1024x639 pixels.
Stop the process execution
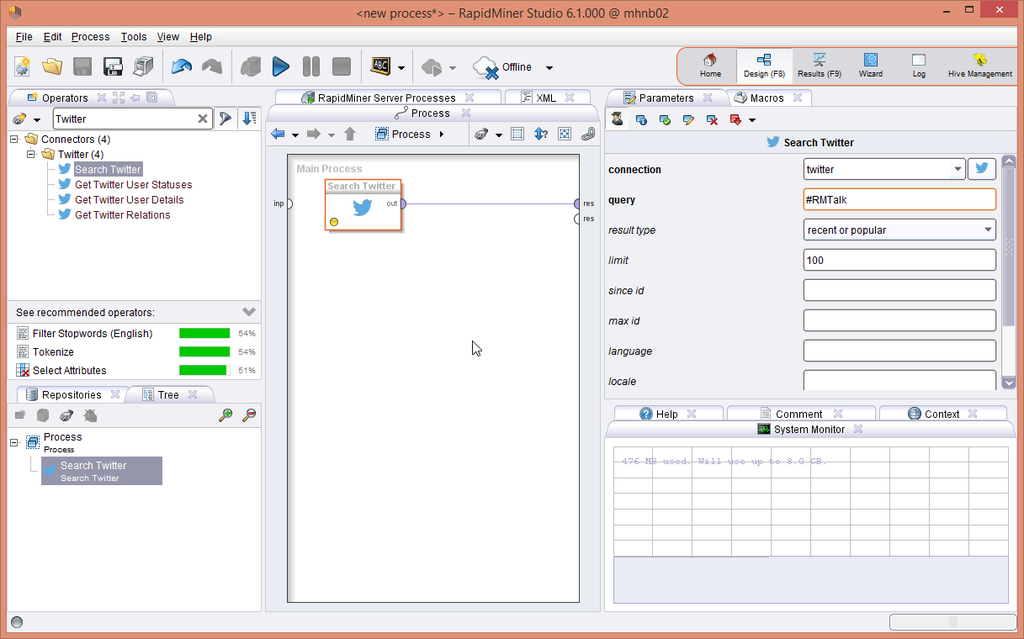342,67
